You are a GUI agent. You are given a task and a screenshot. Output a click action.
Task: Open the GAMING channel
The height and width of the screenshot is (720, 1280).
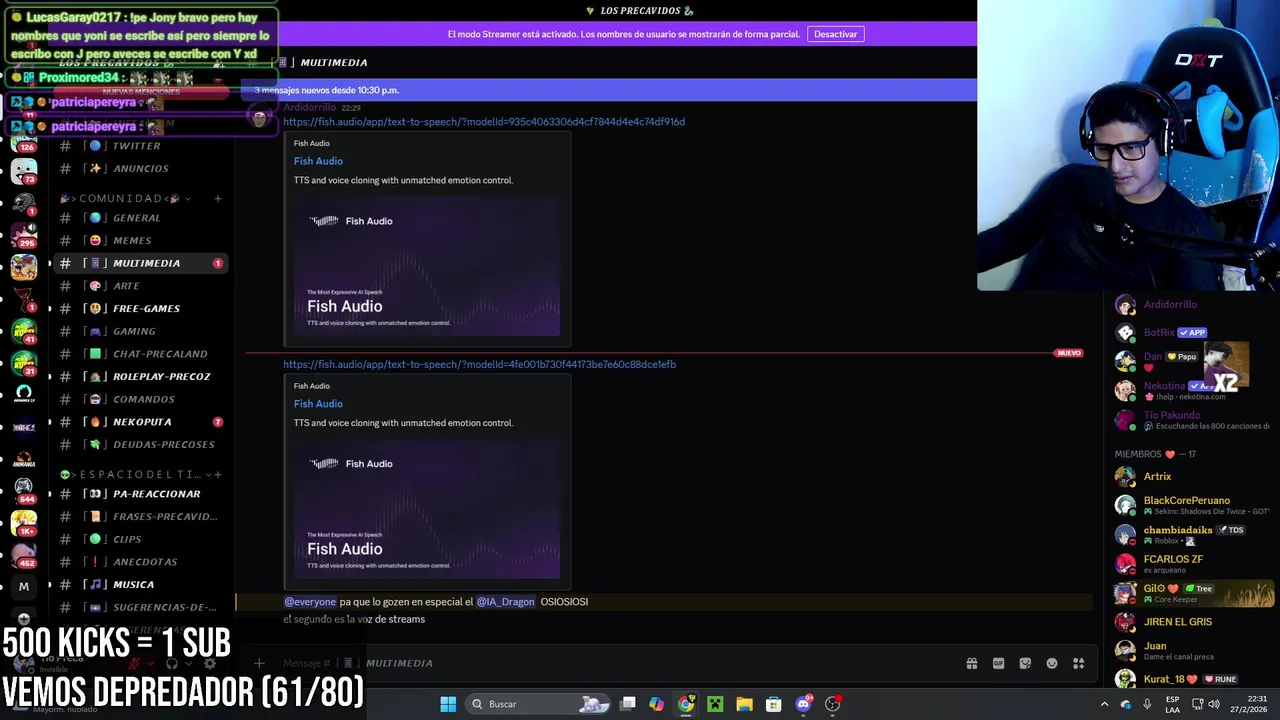[140, 331]
